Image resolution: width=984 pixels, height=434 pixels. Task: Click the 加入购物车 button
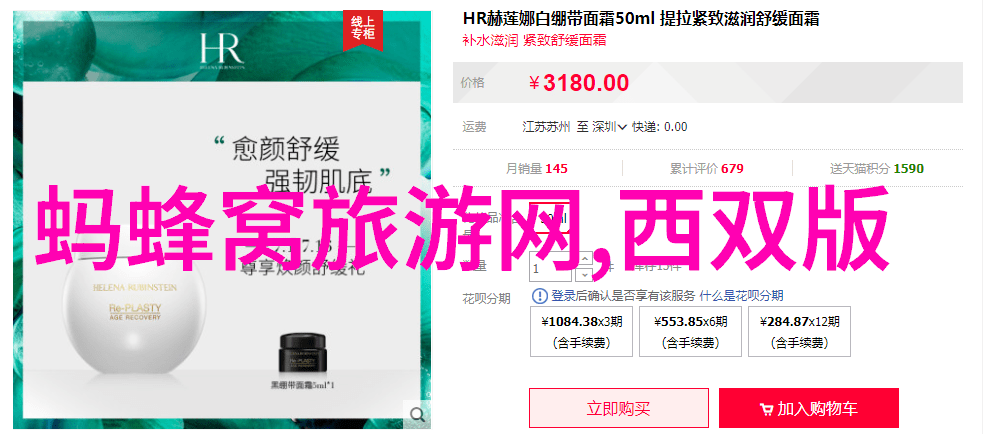tap(809, 408)
